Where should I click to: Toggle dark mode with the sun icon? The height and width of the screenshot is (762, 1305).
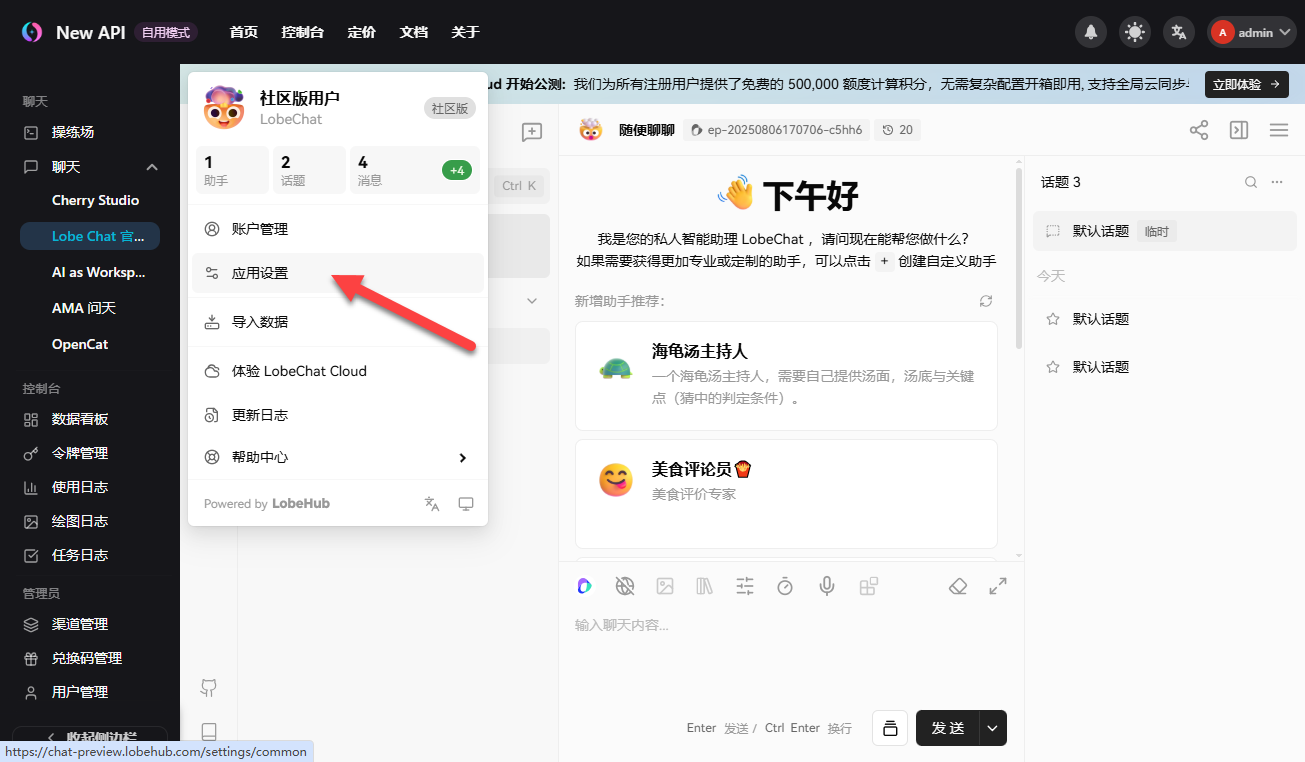point(1134,31)
